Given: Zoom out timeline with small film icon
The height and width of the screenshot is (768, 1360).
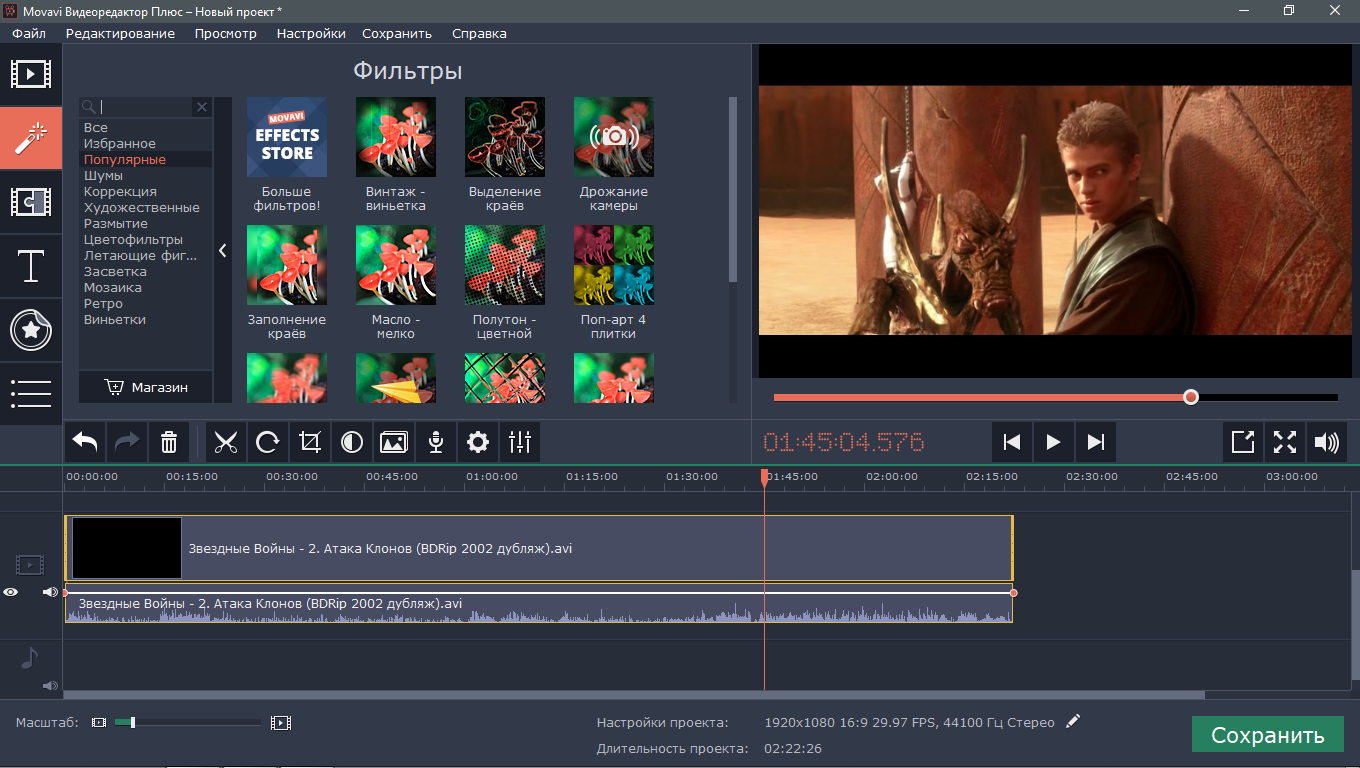Looking at the screenshot, I should 99,722.
